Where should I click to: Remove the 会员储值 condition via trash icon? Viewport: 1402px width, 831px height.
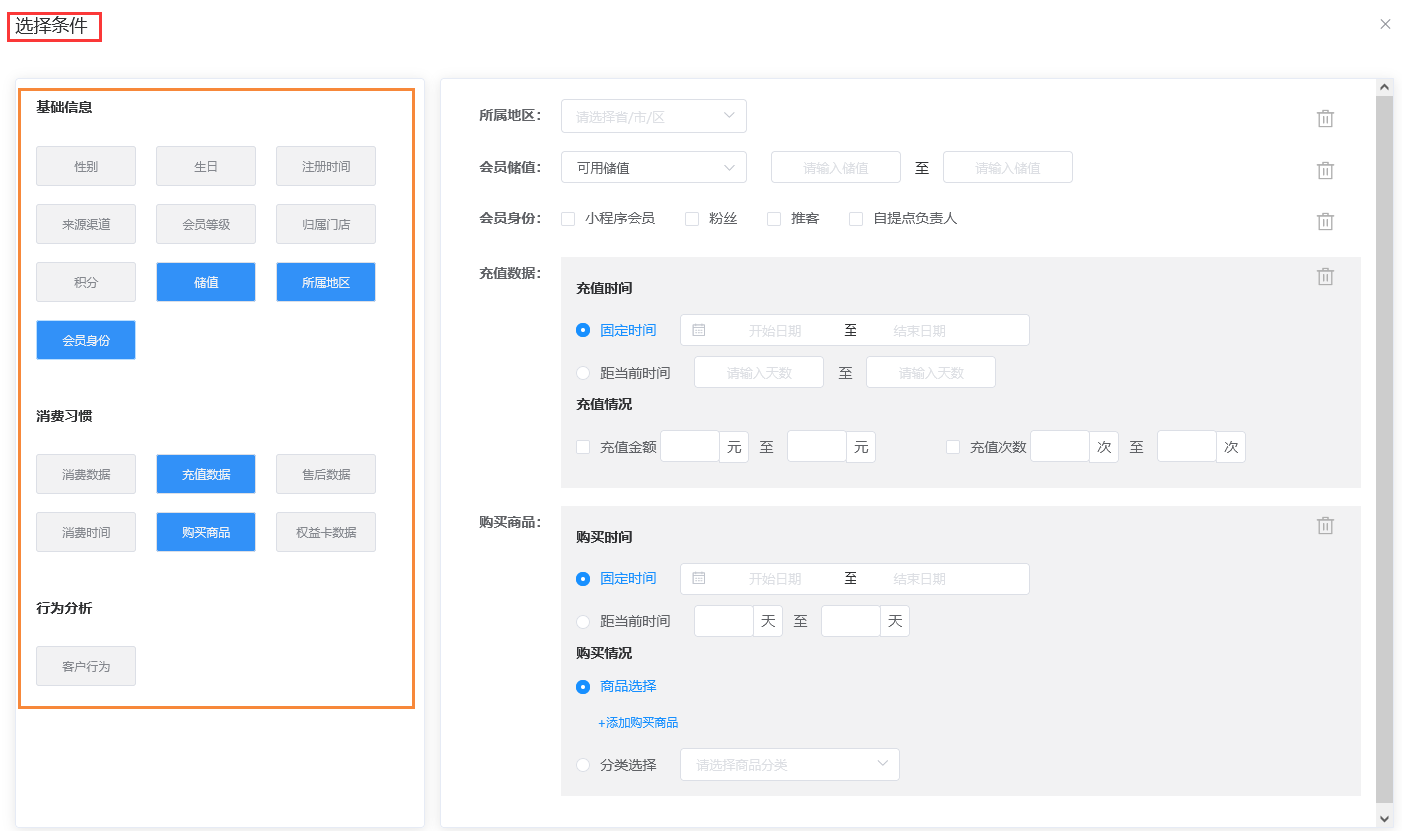(1325, 170)
